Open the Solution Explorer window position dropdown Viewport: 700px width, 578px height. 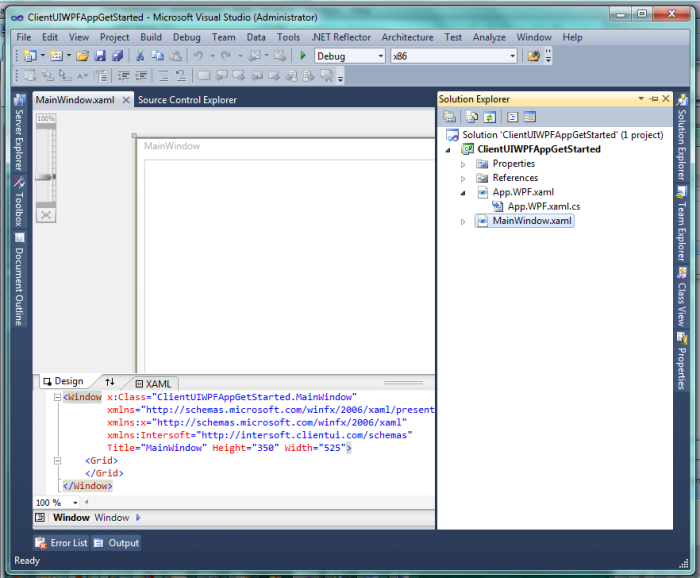tap(641, 98)
